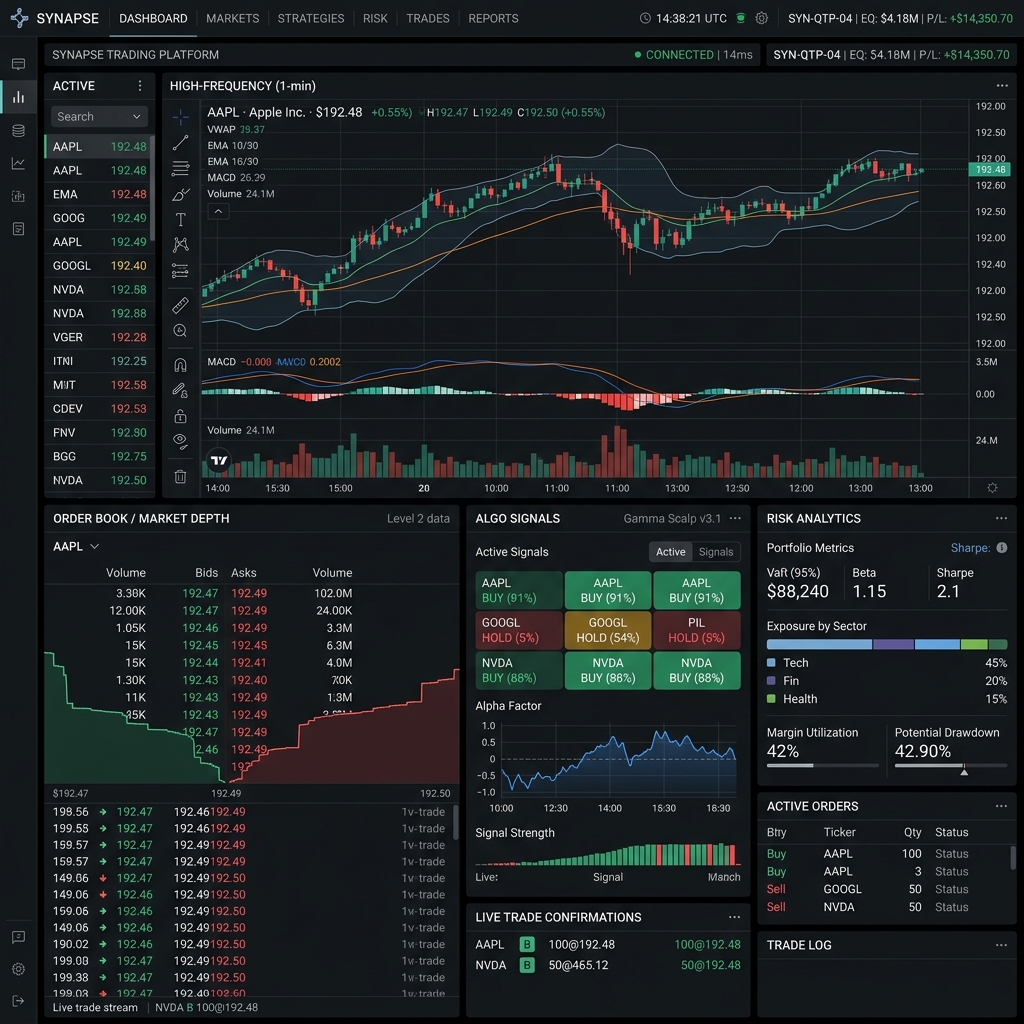Go to the MARKETS tab
Viewport: 1024px width, 1024px height.
pos(232,18)
